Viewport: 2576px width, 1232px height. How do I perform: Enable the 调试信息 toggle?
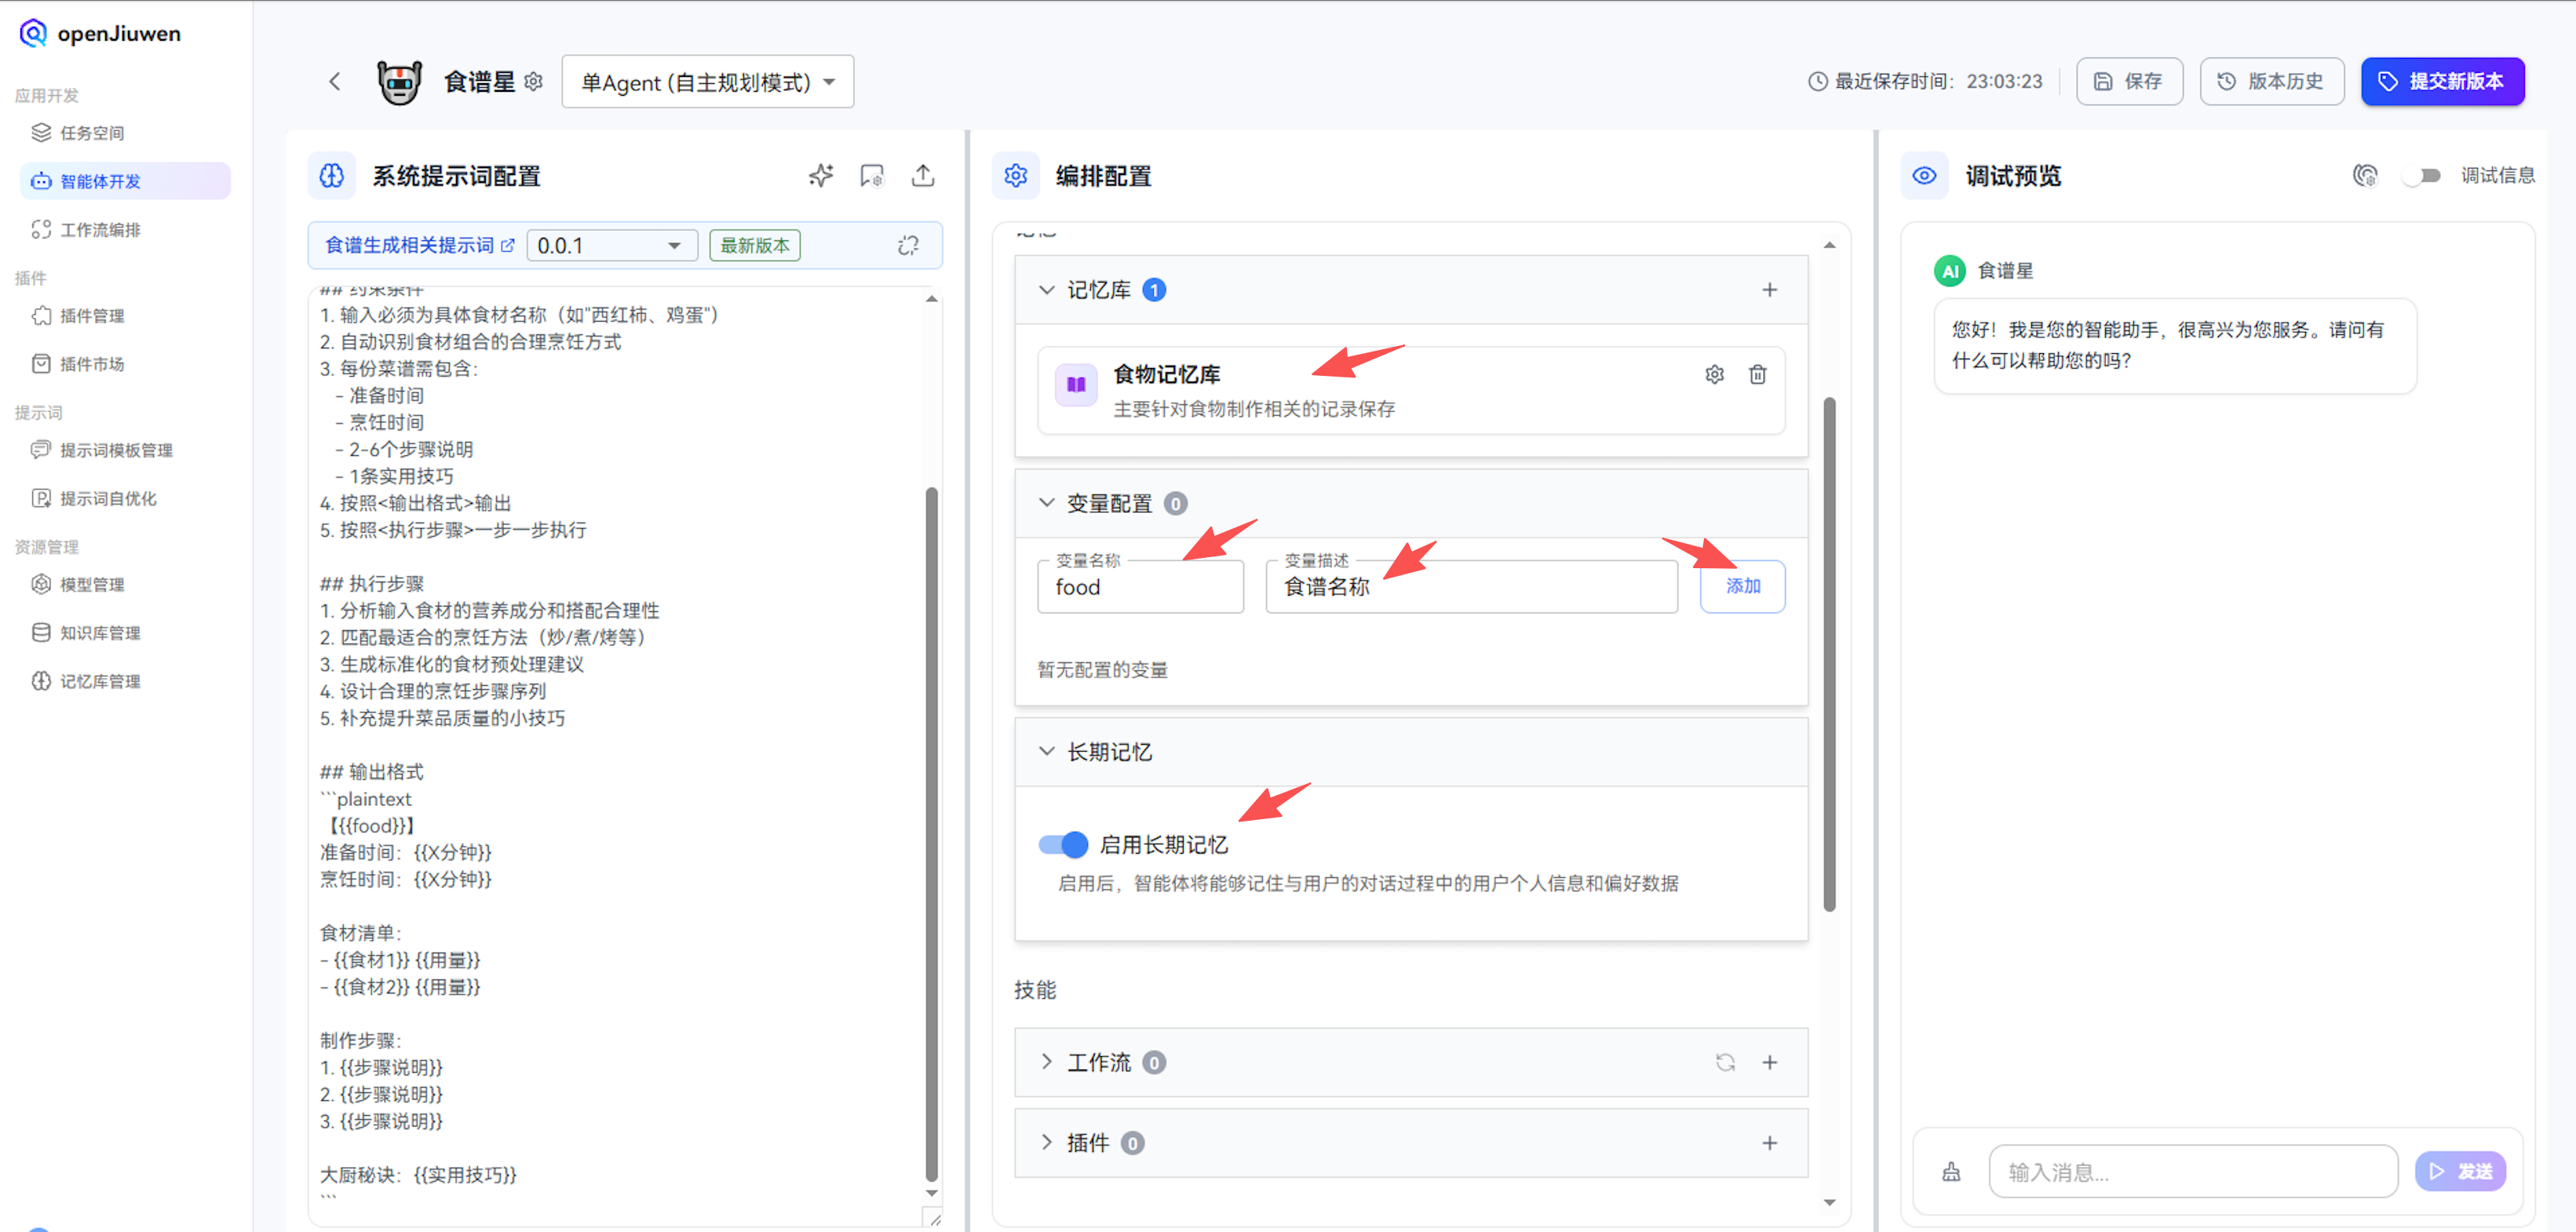pyautogui.click(x=2423, y=175)
